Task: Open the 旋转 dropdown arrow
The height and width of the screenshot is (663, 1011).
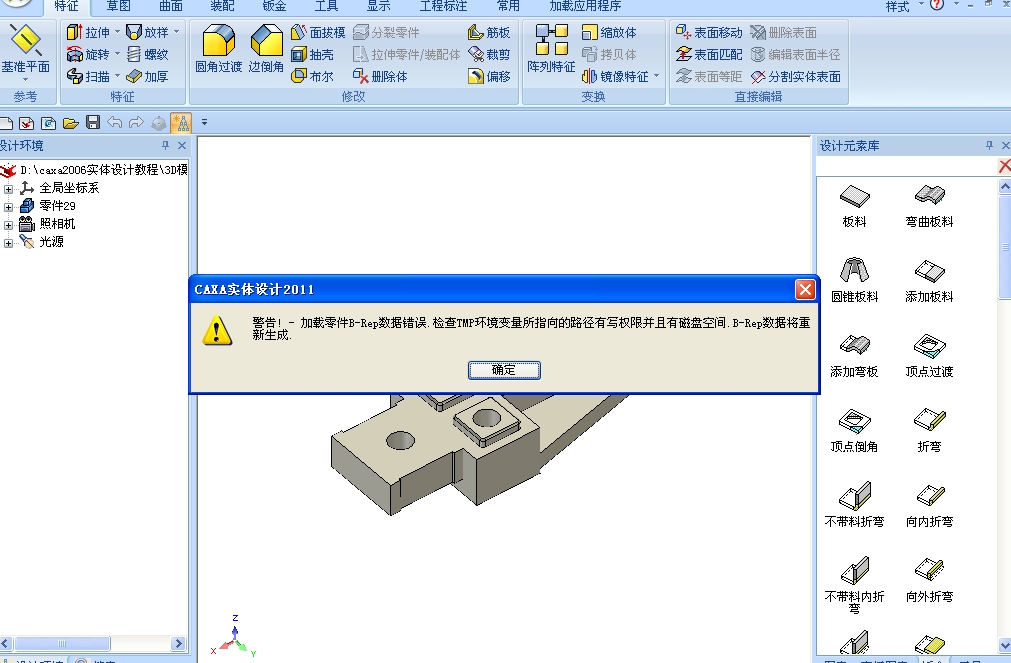Action: point(117,54)
